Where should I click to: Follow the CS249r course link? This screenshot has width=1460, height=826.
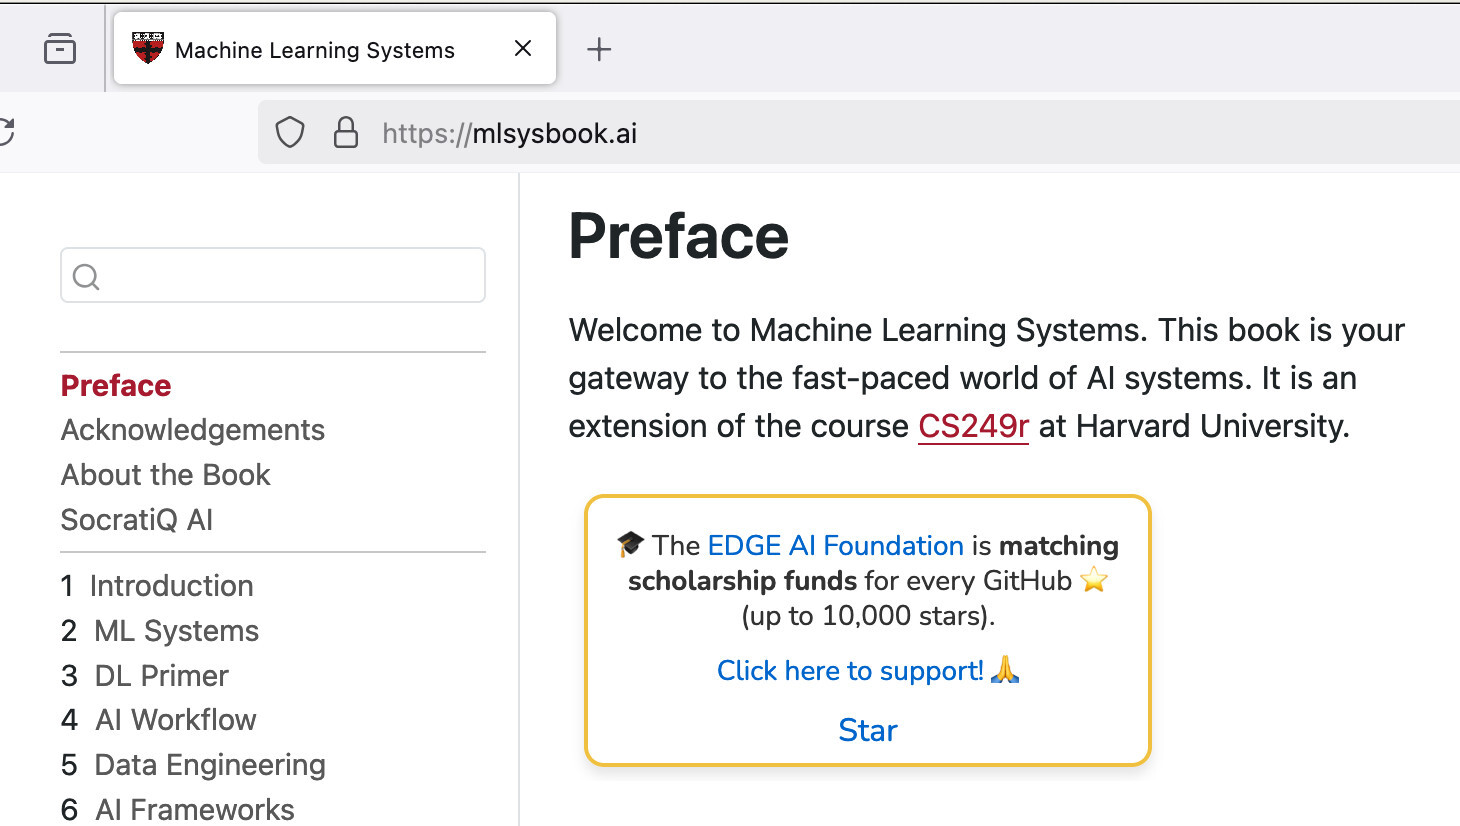(x=973, y=427)
